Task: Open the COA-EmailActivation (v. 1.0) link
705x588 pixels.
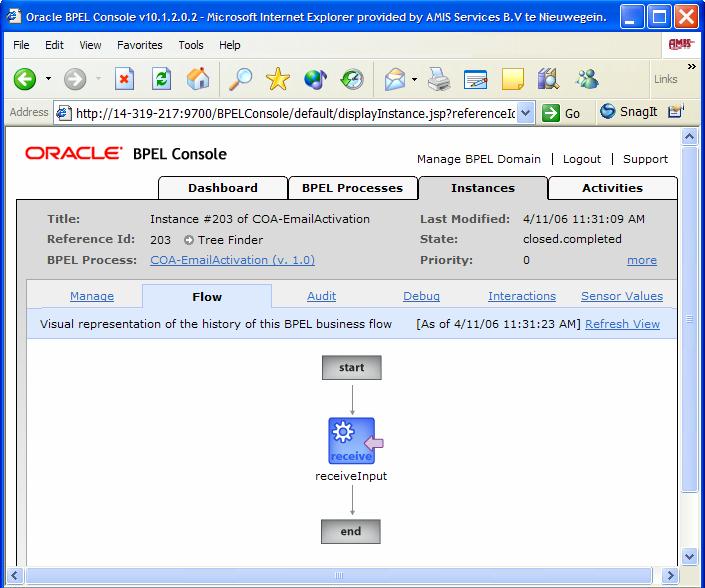Action: 232,260
